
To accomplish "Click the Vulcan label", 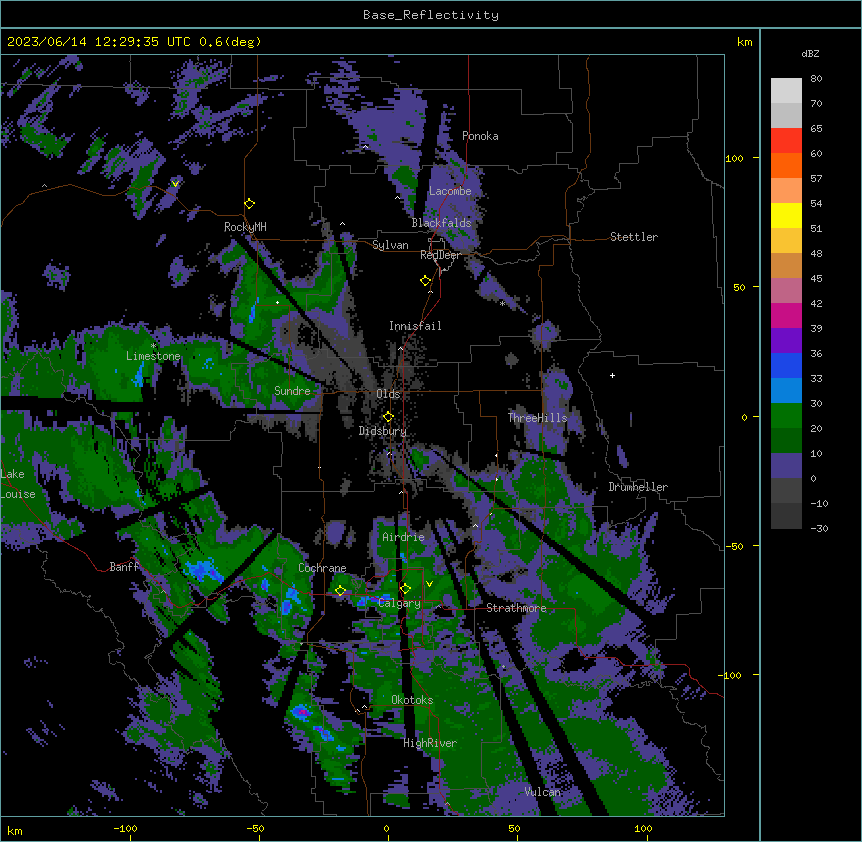I will 543,792.
